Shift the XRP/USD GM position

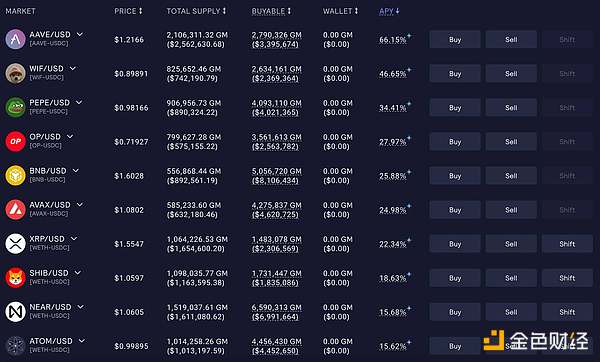point(567,244)
